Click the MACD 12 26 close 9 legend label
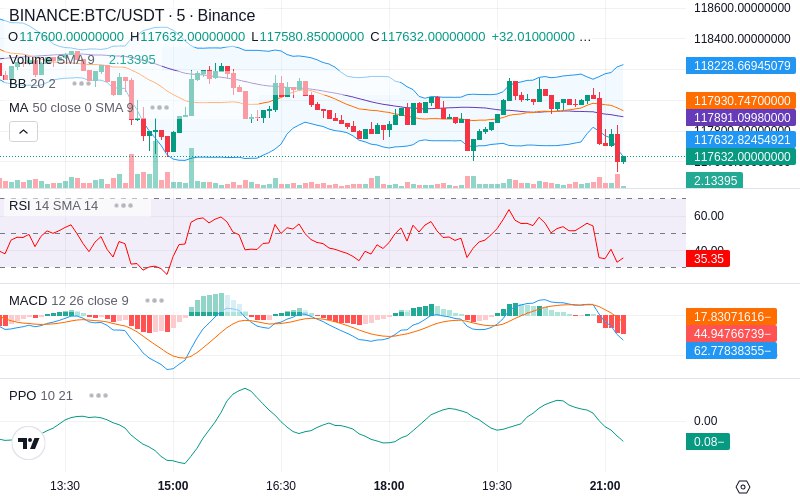800x500 pixels. (69, 301)
